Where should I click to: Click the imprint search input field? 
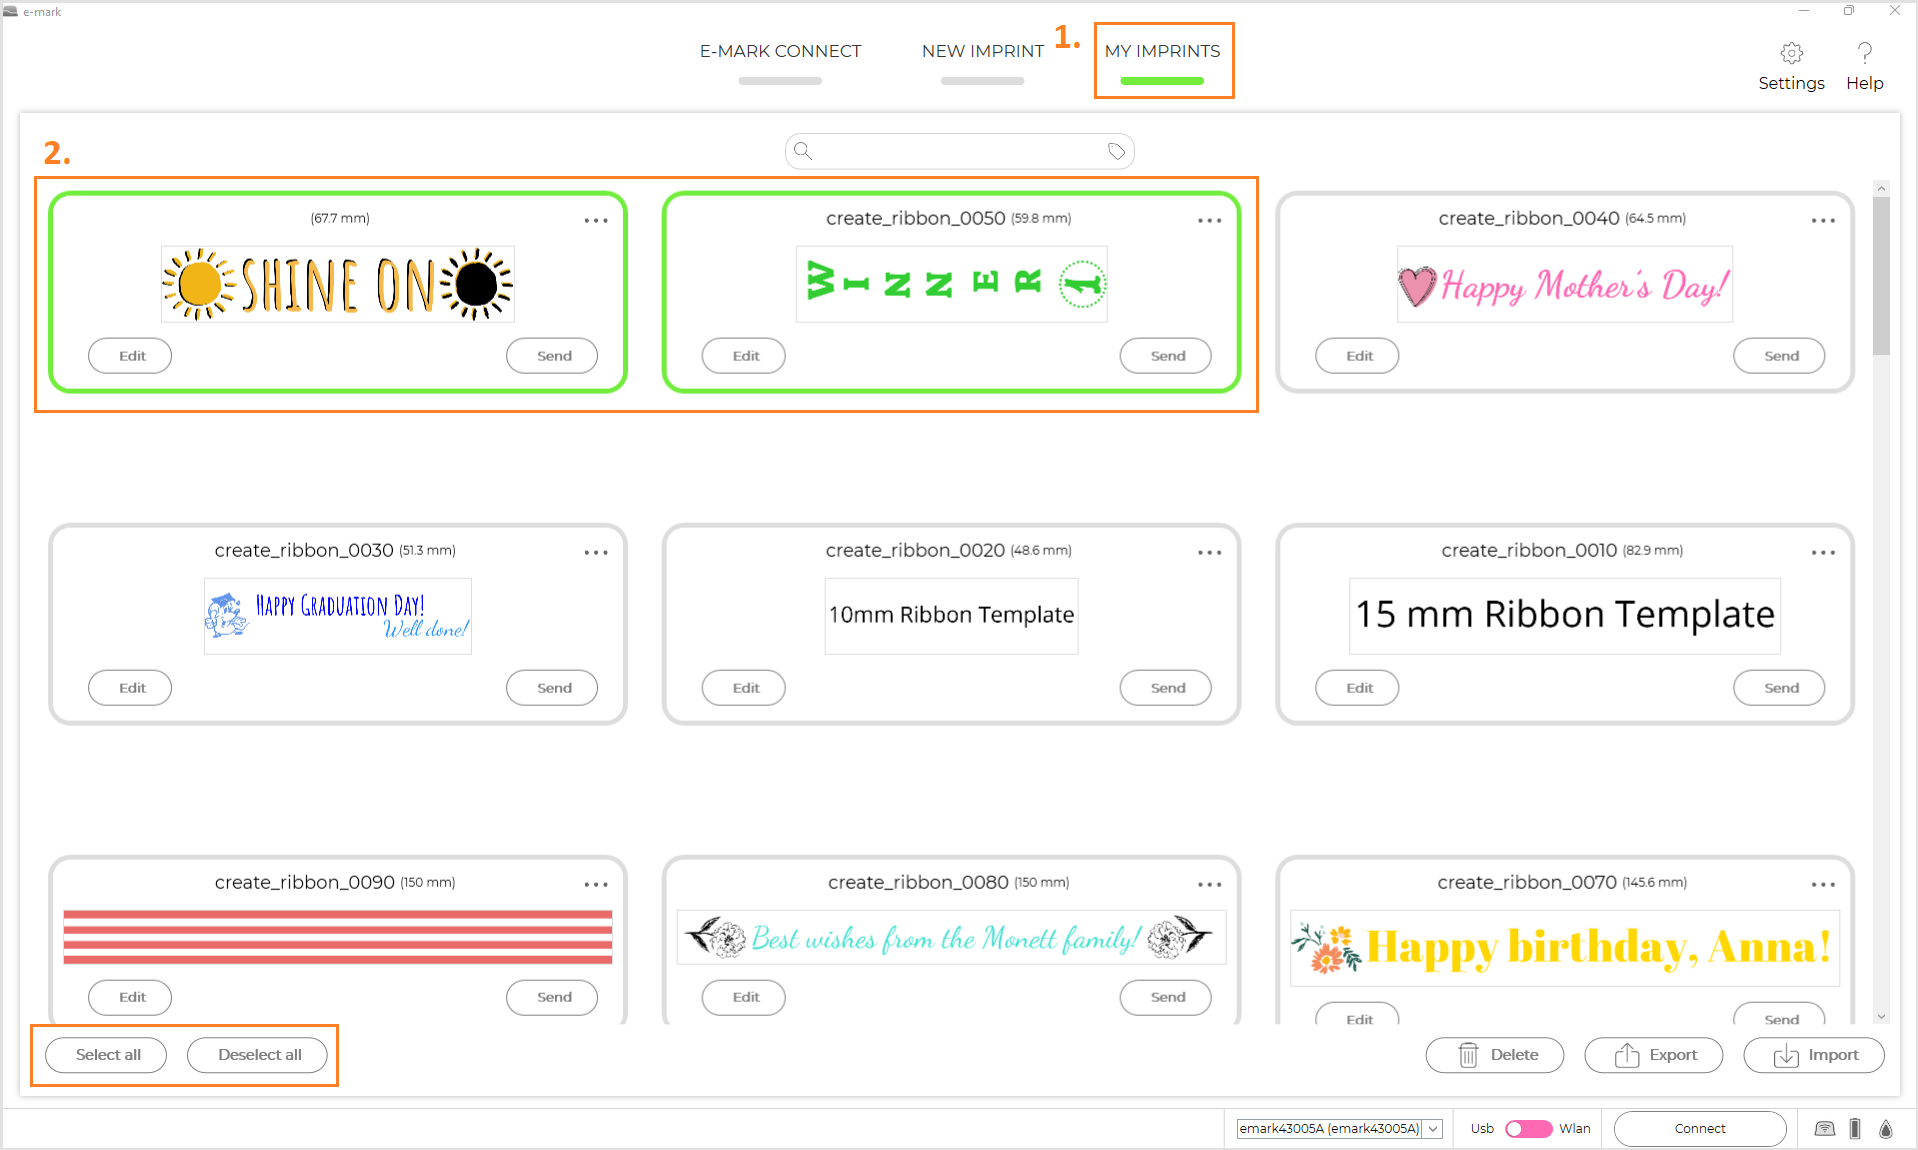pos(958,152)
